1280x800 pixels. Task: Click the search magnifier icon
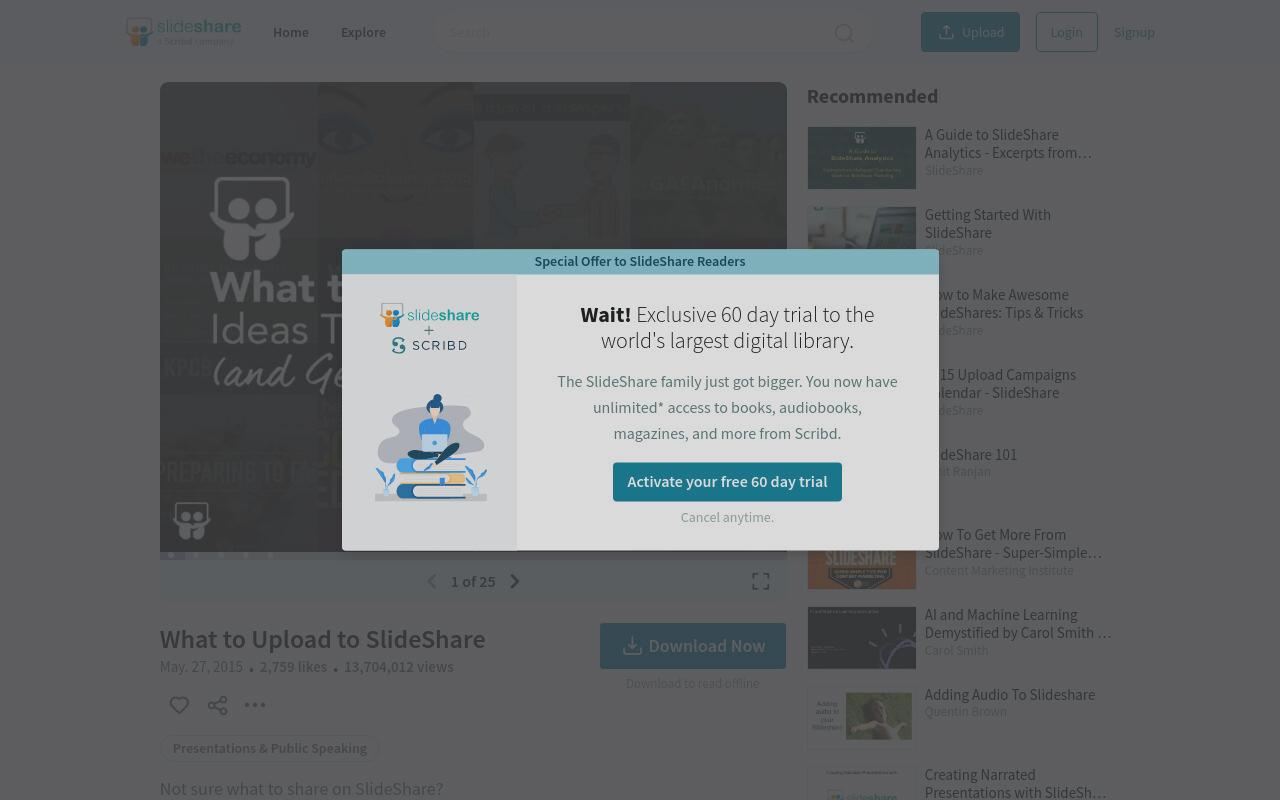coord(844,33)
